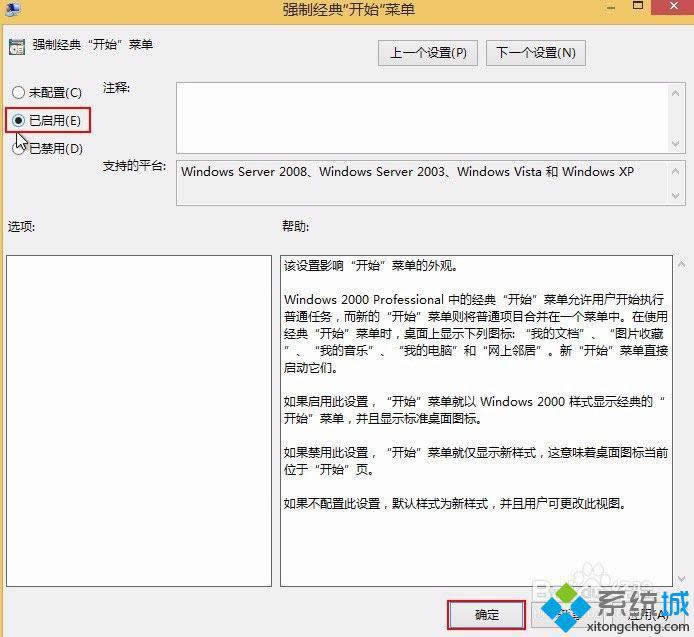
Task: Confirm with the 确定 button
Action: pyautogui.click(x=486, y=614)
